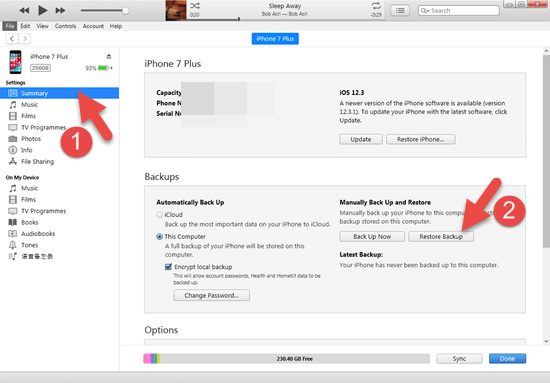Click the 256GB capacity badge
Viewport: 550px width, 383px height.
tap(40, 68)
